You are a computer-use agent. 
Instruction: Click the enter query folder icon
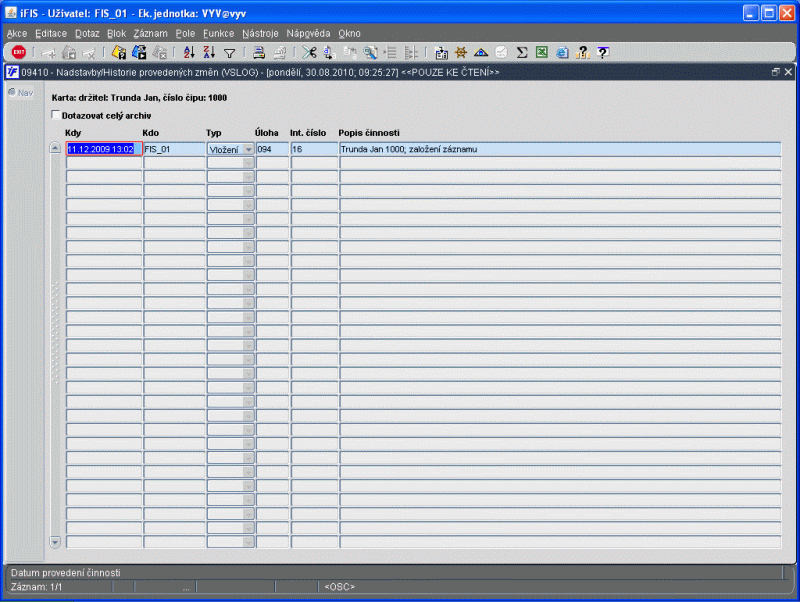click(118, 52)
